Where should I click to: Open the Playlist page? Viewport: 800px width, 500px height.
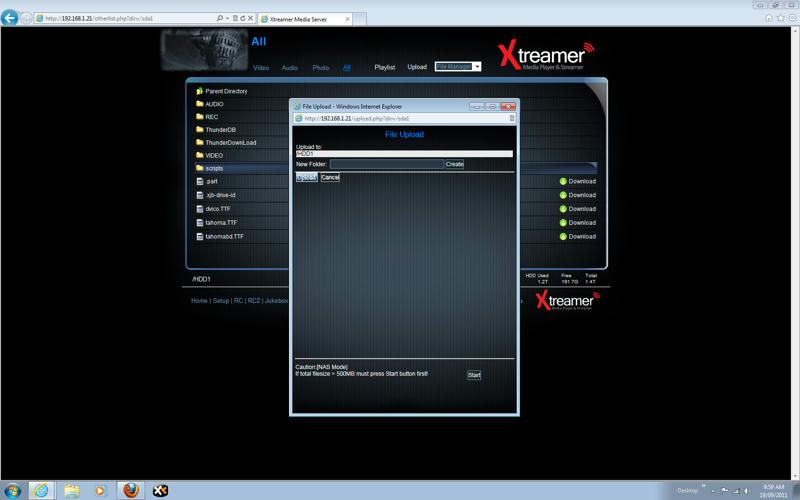pos(385,67)
